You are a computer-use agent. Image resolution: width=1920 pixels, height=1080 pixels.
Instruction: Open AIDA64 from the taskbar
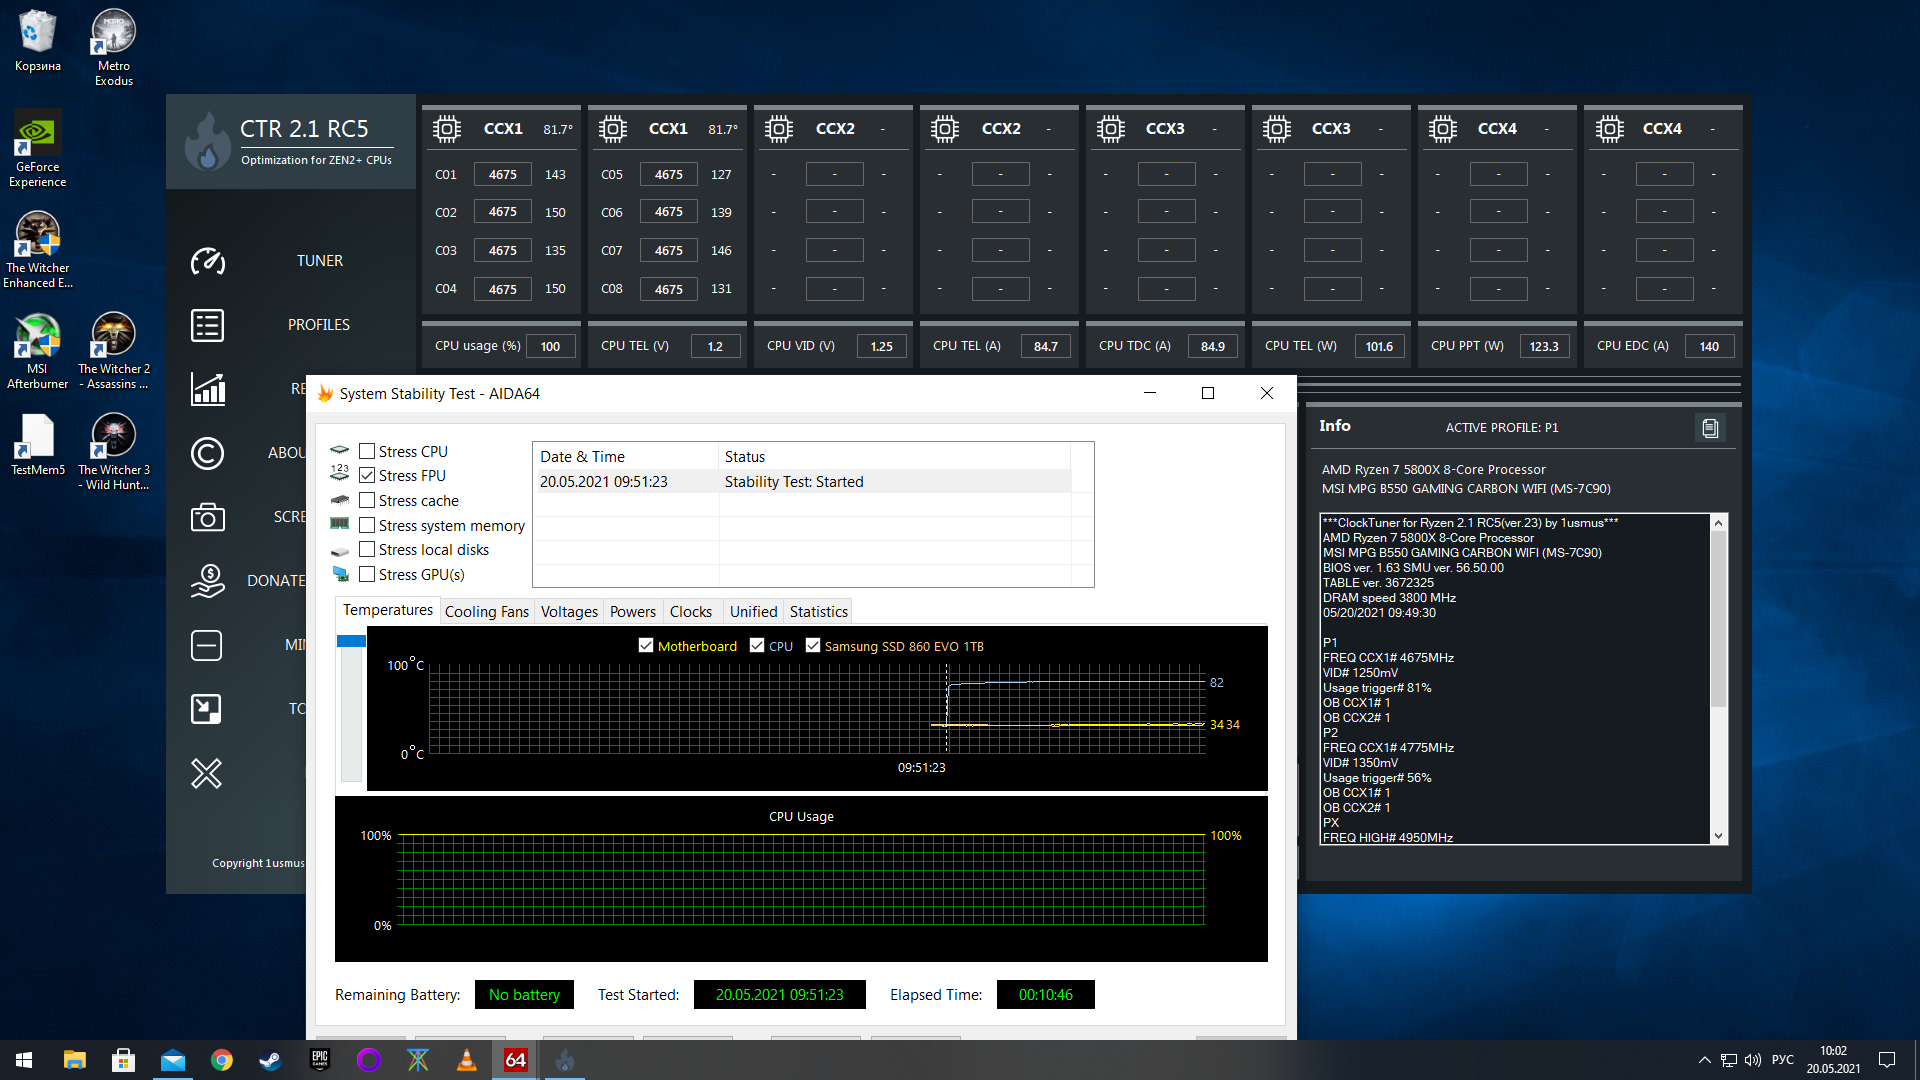tap(516, 1060)
